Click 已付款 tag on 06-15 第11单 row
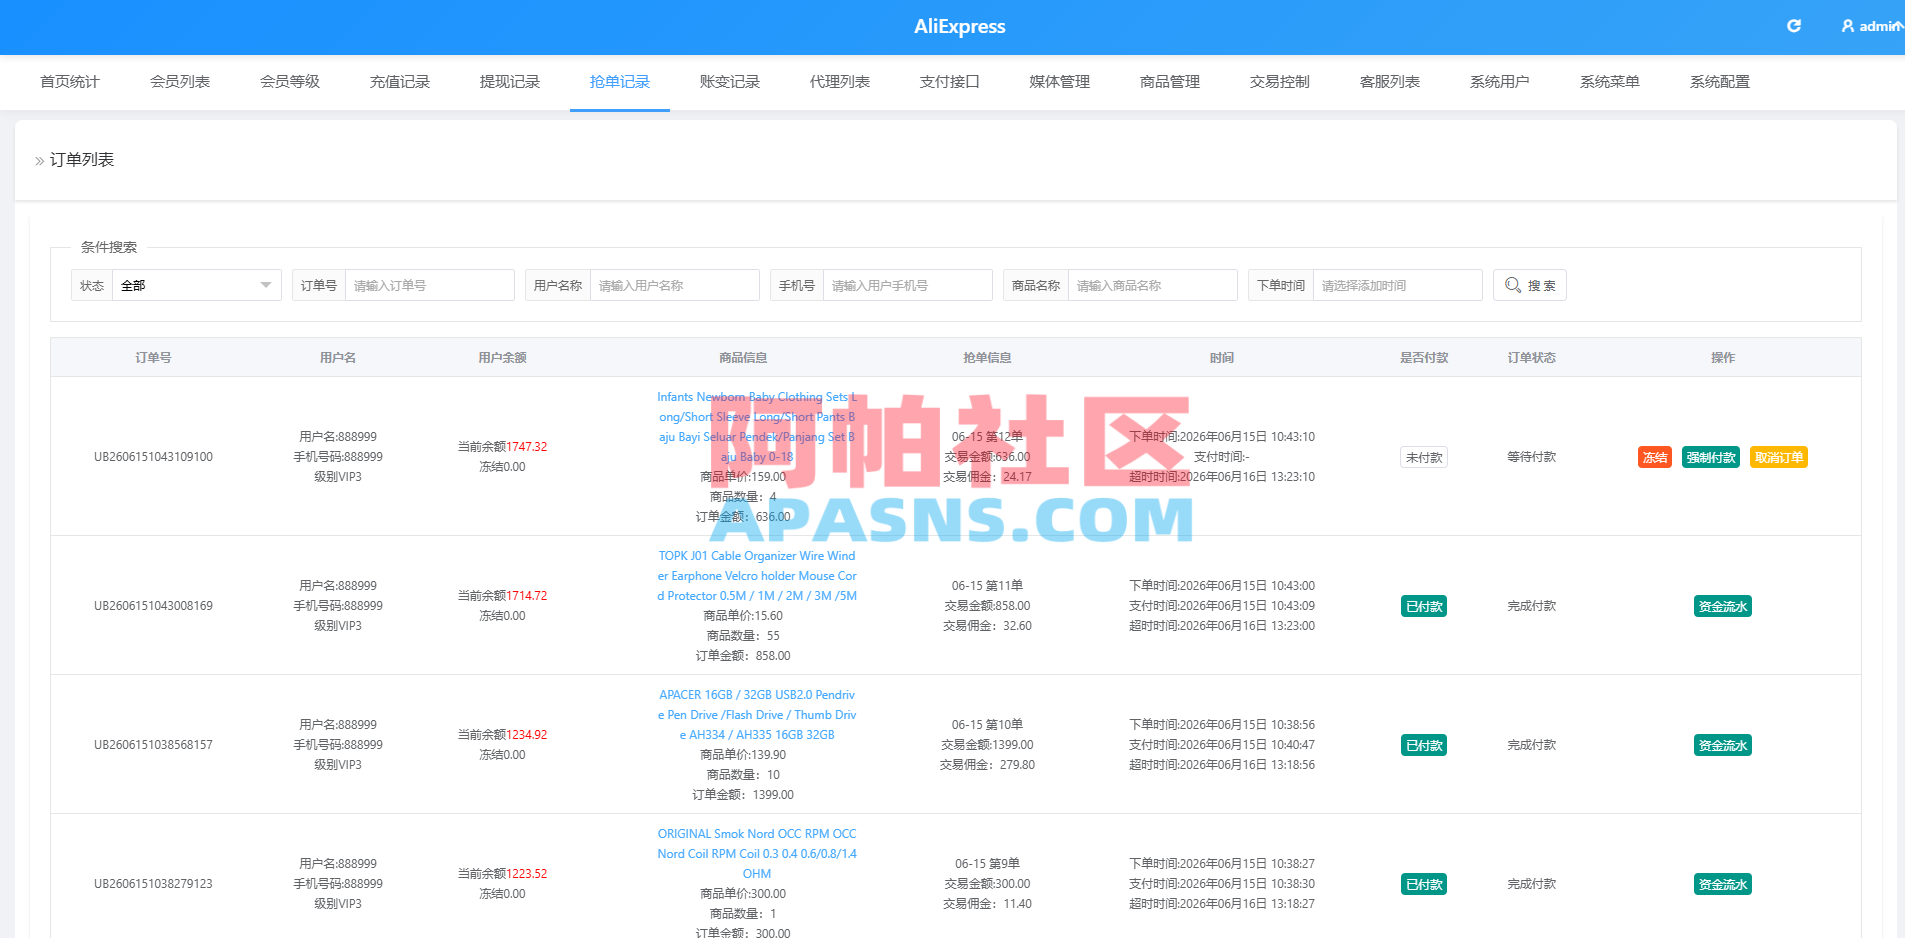 click(1424, 606)
